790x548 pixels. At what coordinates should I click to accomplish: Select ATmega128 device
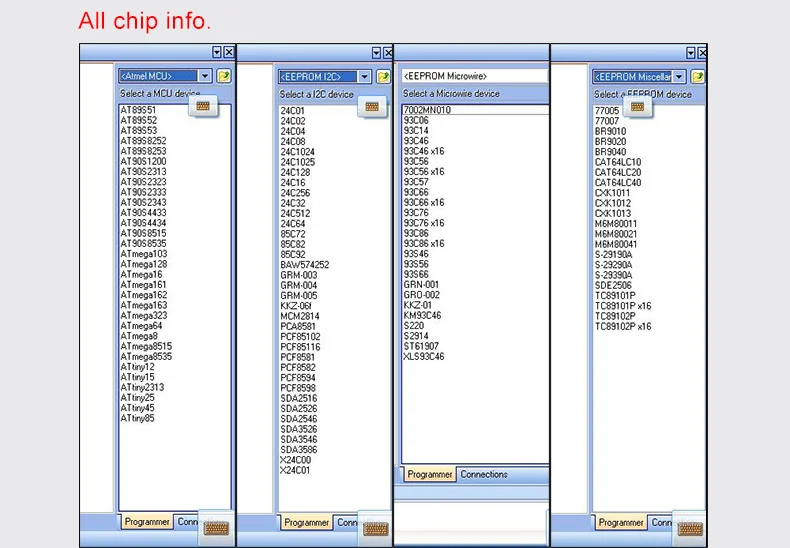click(x=144, y=264)
